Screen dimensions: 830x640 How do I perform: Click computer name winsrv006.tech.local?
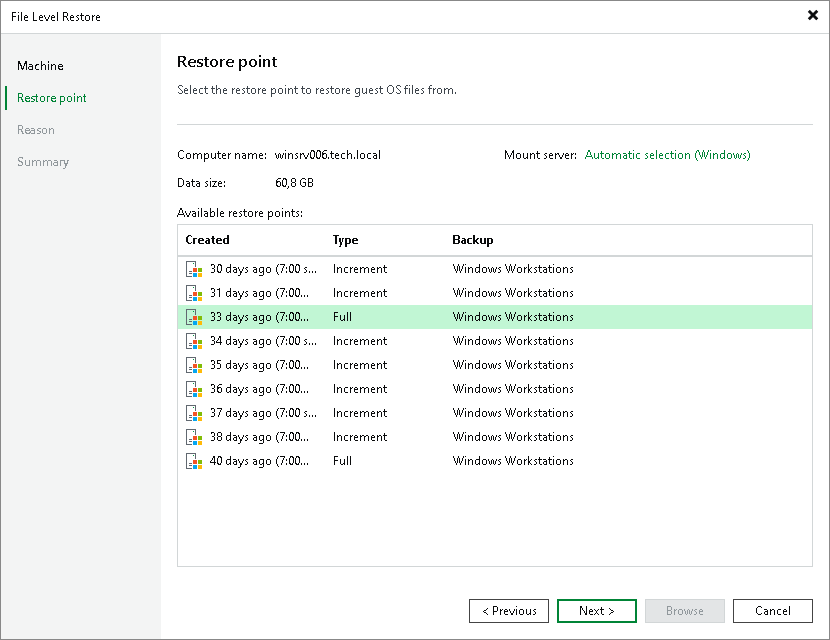(328, 155)
